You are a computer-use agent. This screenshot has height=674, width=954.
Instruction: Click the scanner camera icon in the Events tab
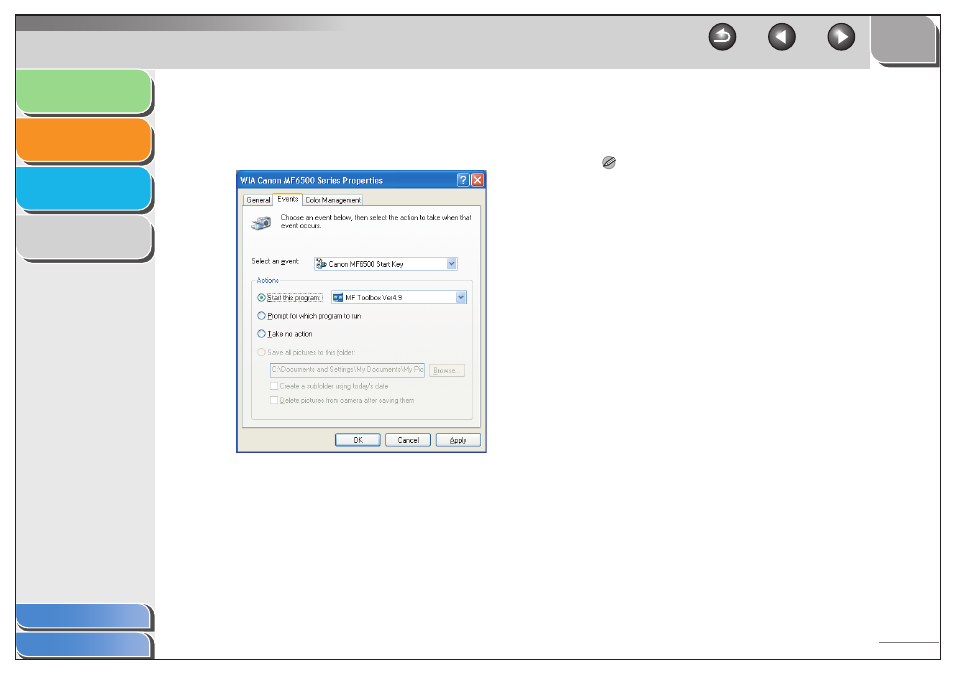click(262, 223)
